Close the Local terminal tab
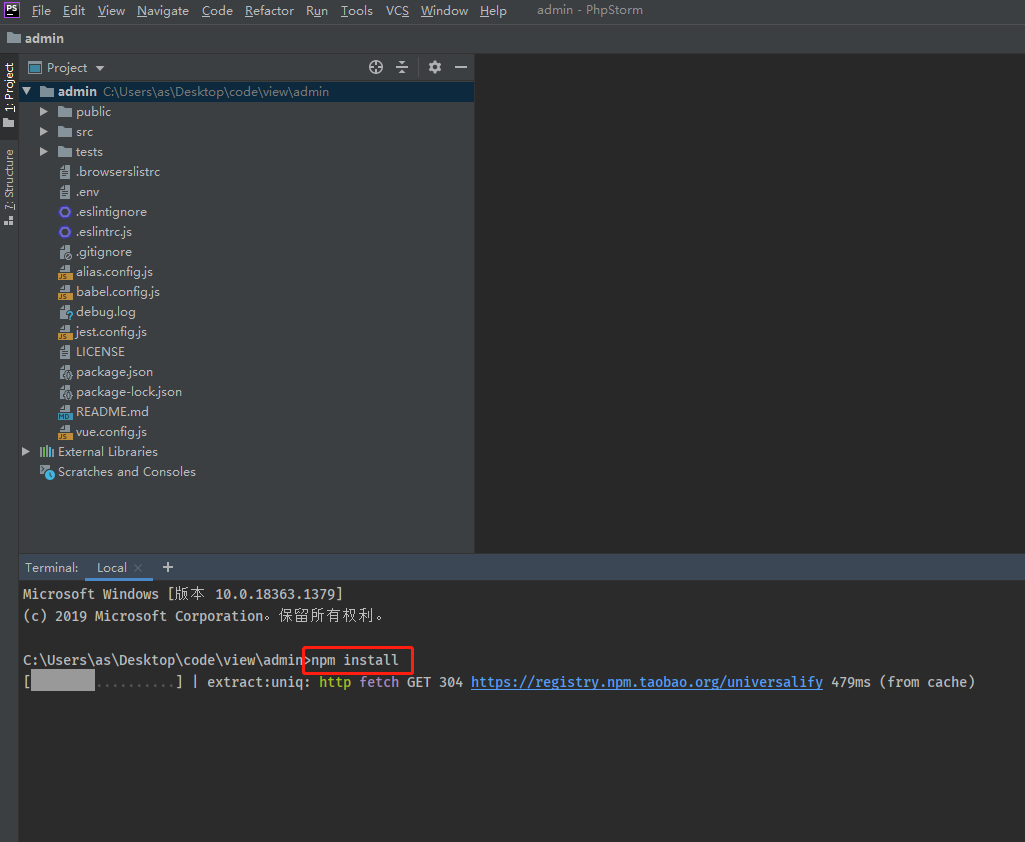 pos(138,568)
